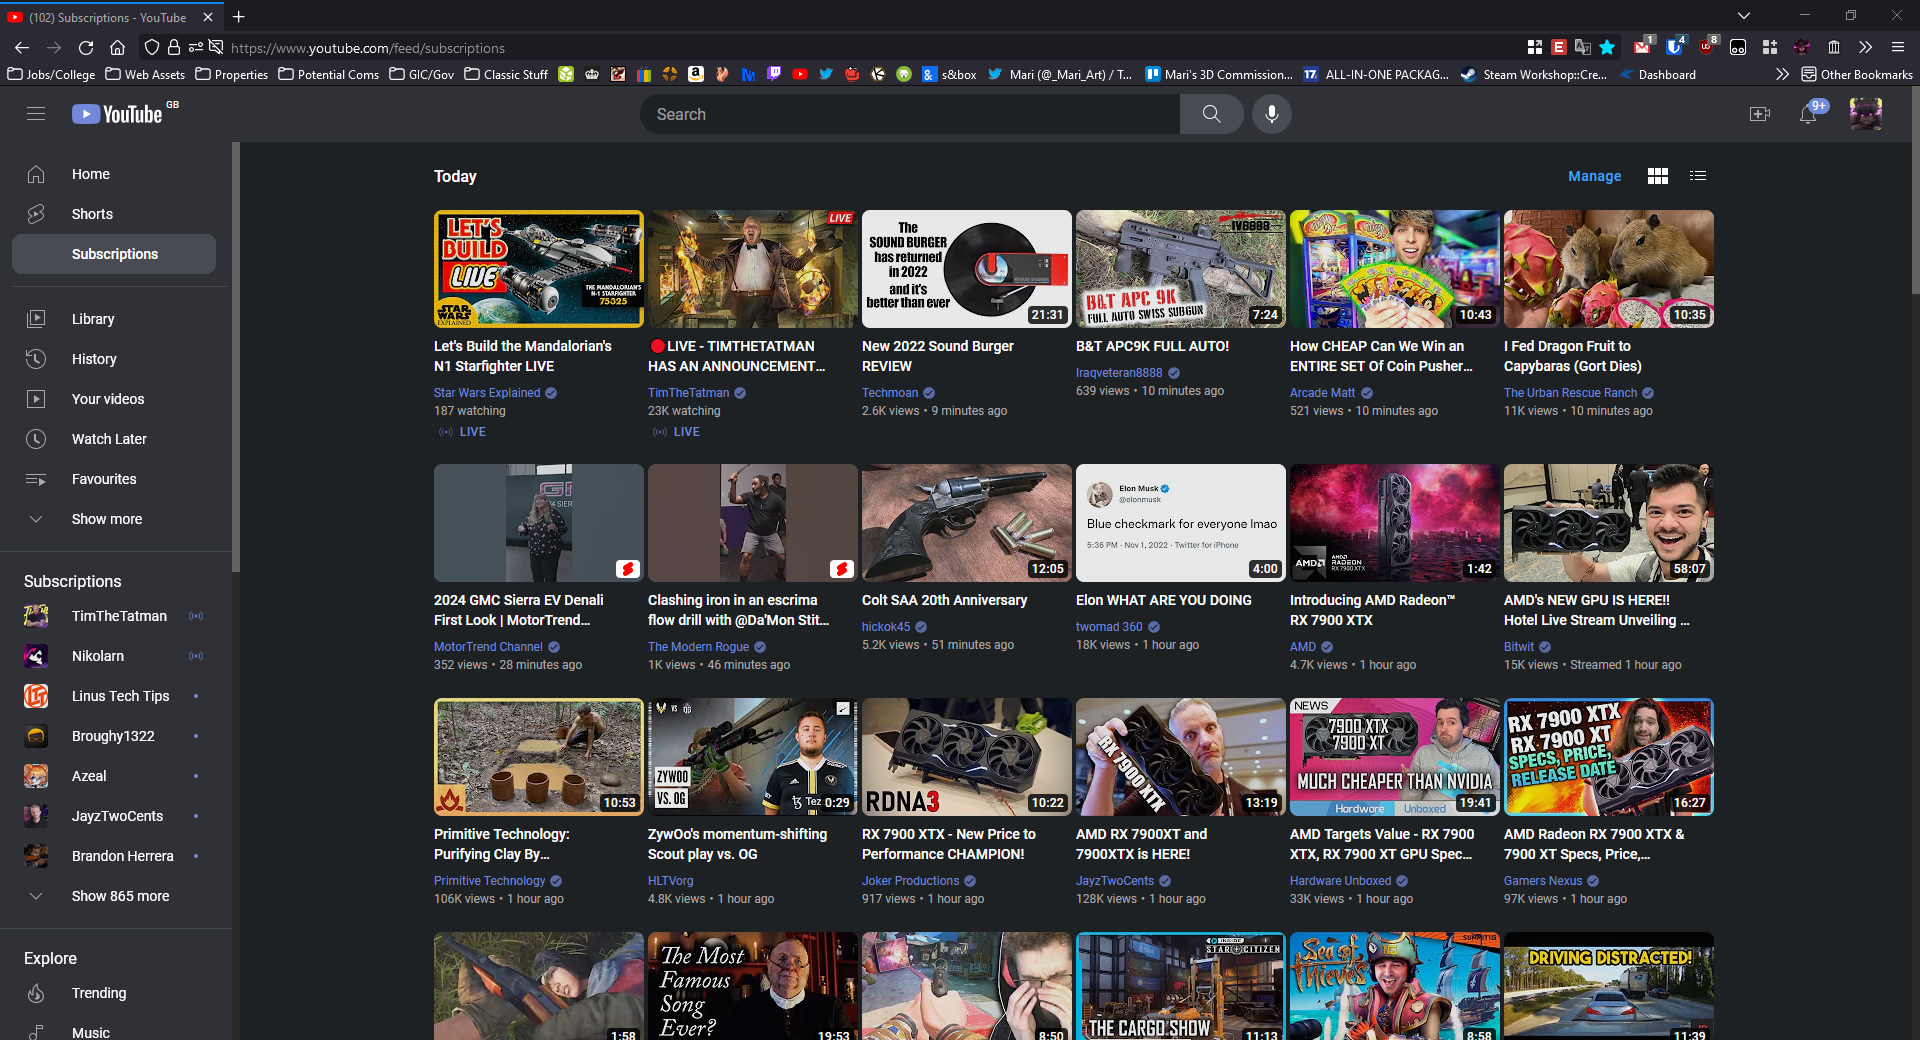Go back with browser back arrow
This screenshot has width=1920, height=1040.
(x=22, y=47)
